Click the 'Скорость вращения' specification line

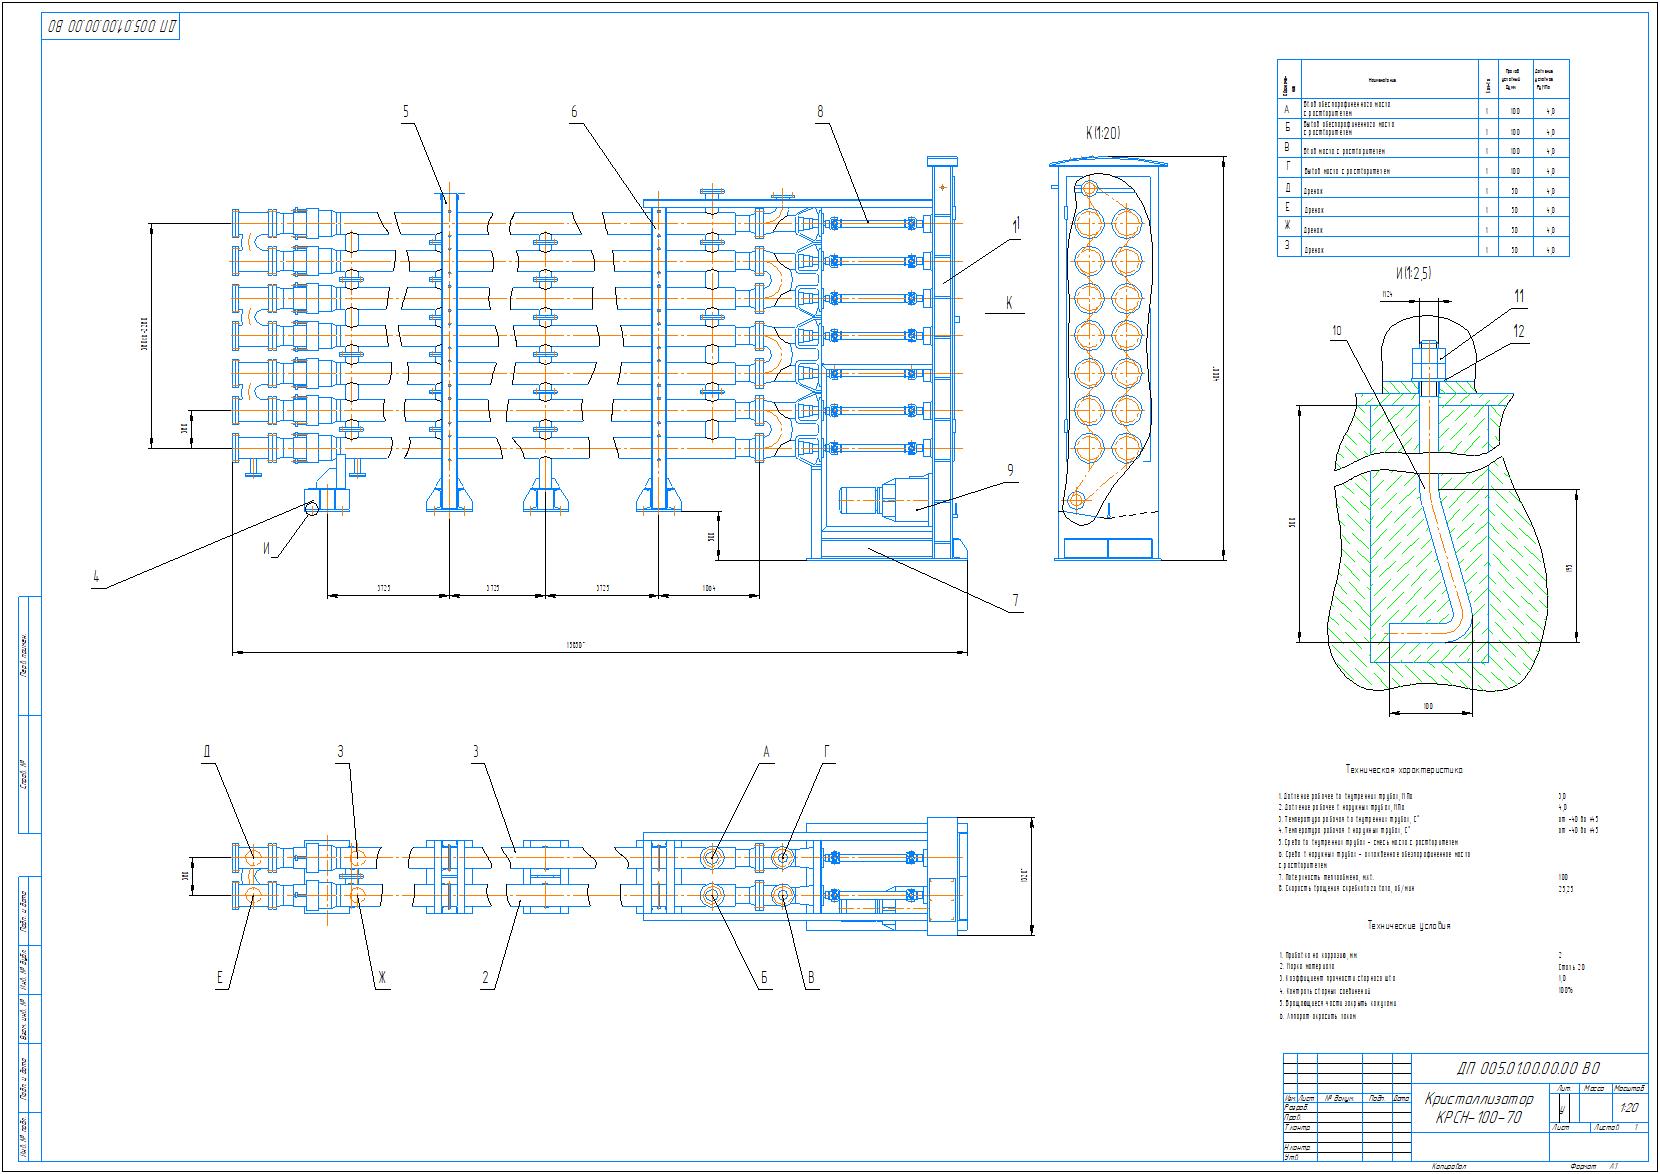coord(1346,888)
